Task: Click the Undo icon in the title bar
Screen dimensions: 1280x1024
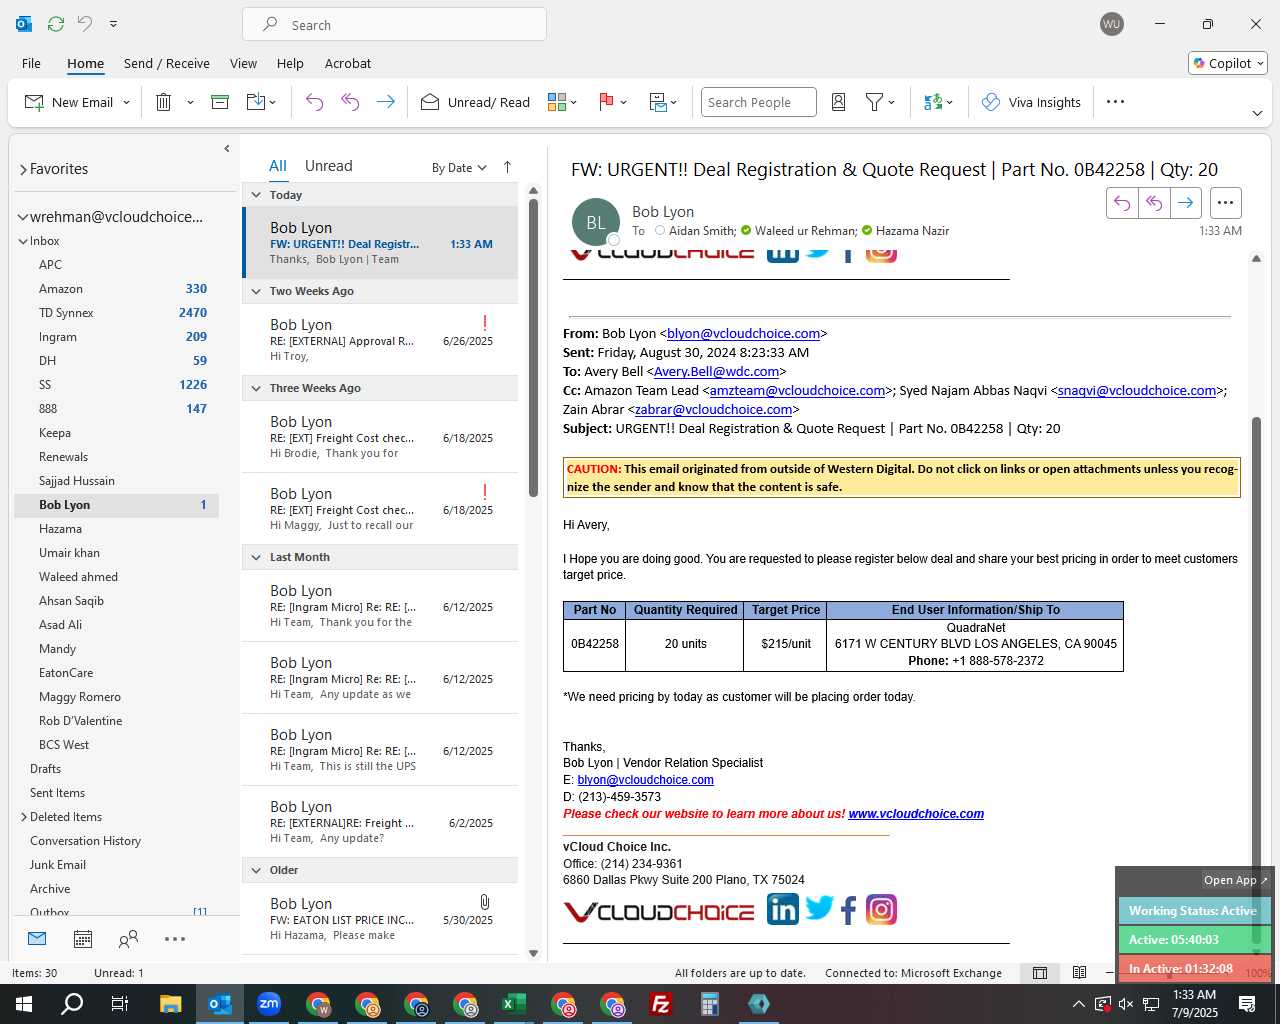Action: pos(85,24)
